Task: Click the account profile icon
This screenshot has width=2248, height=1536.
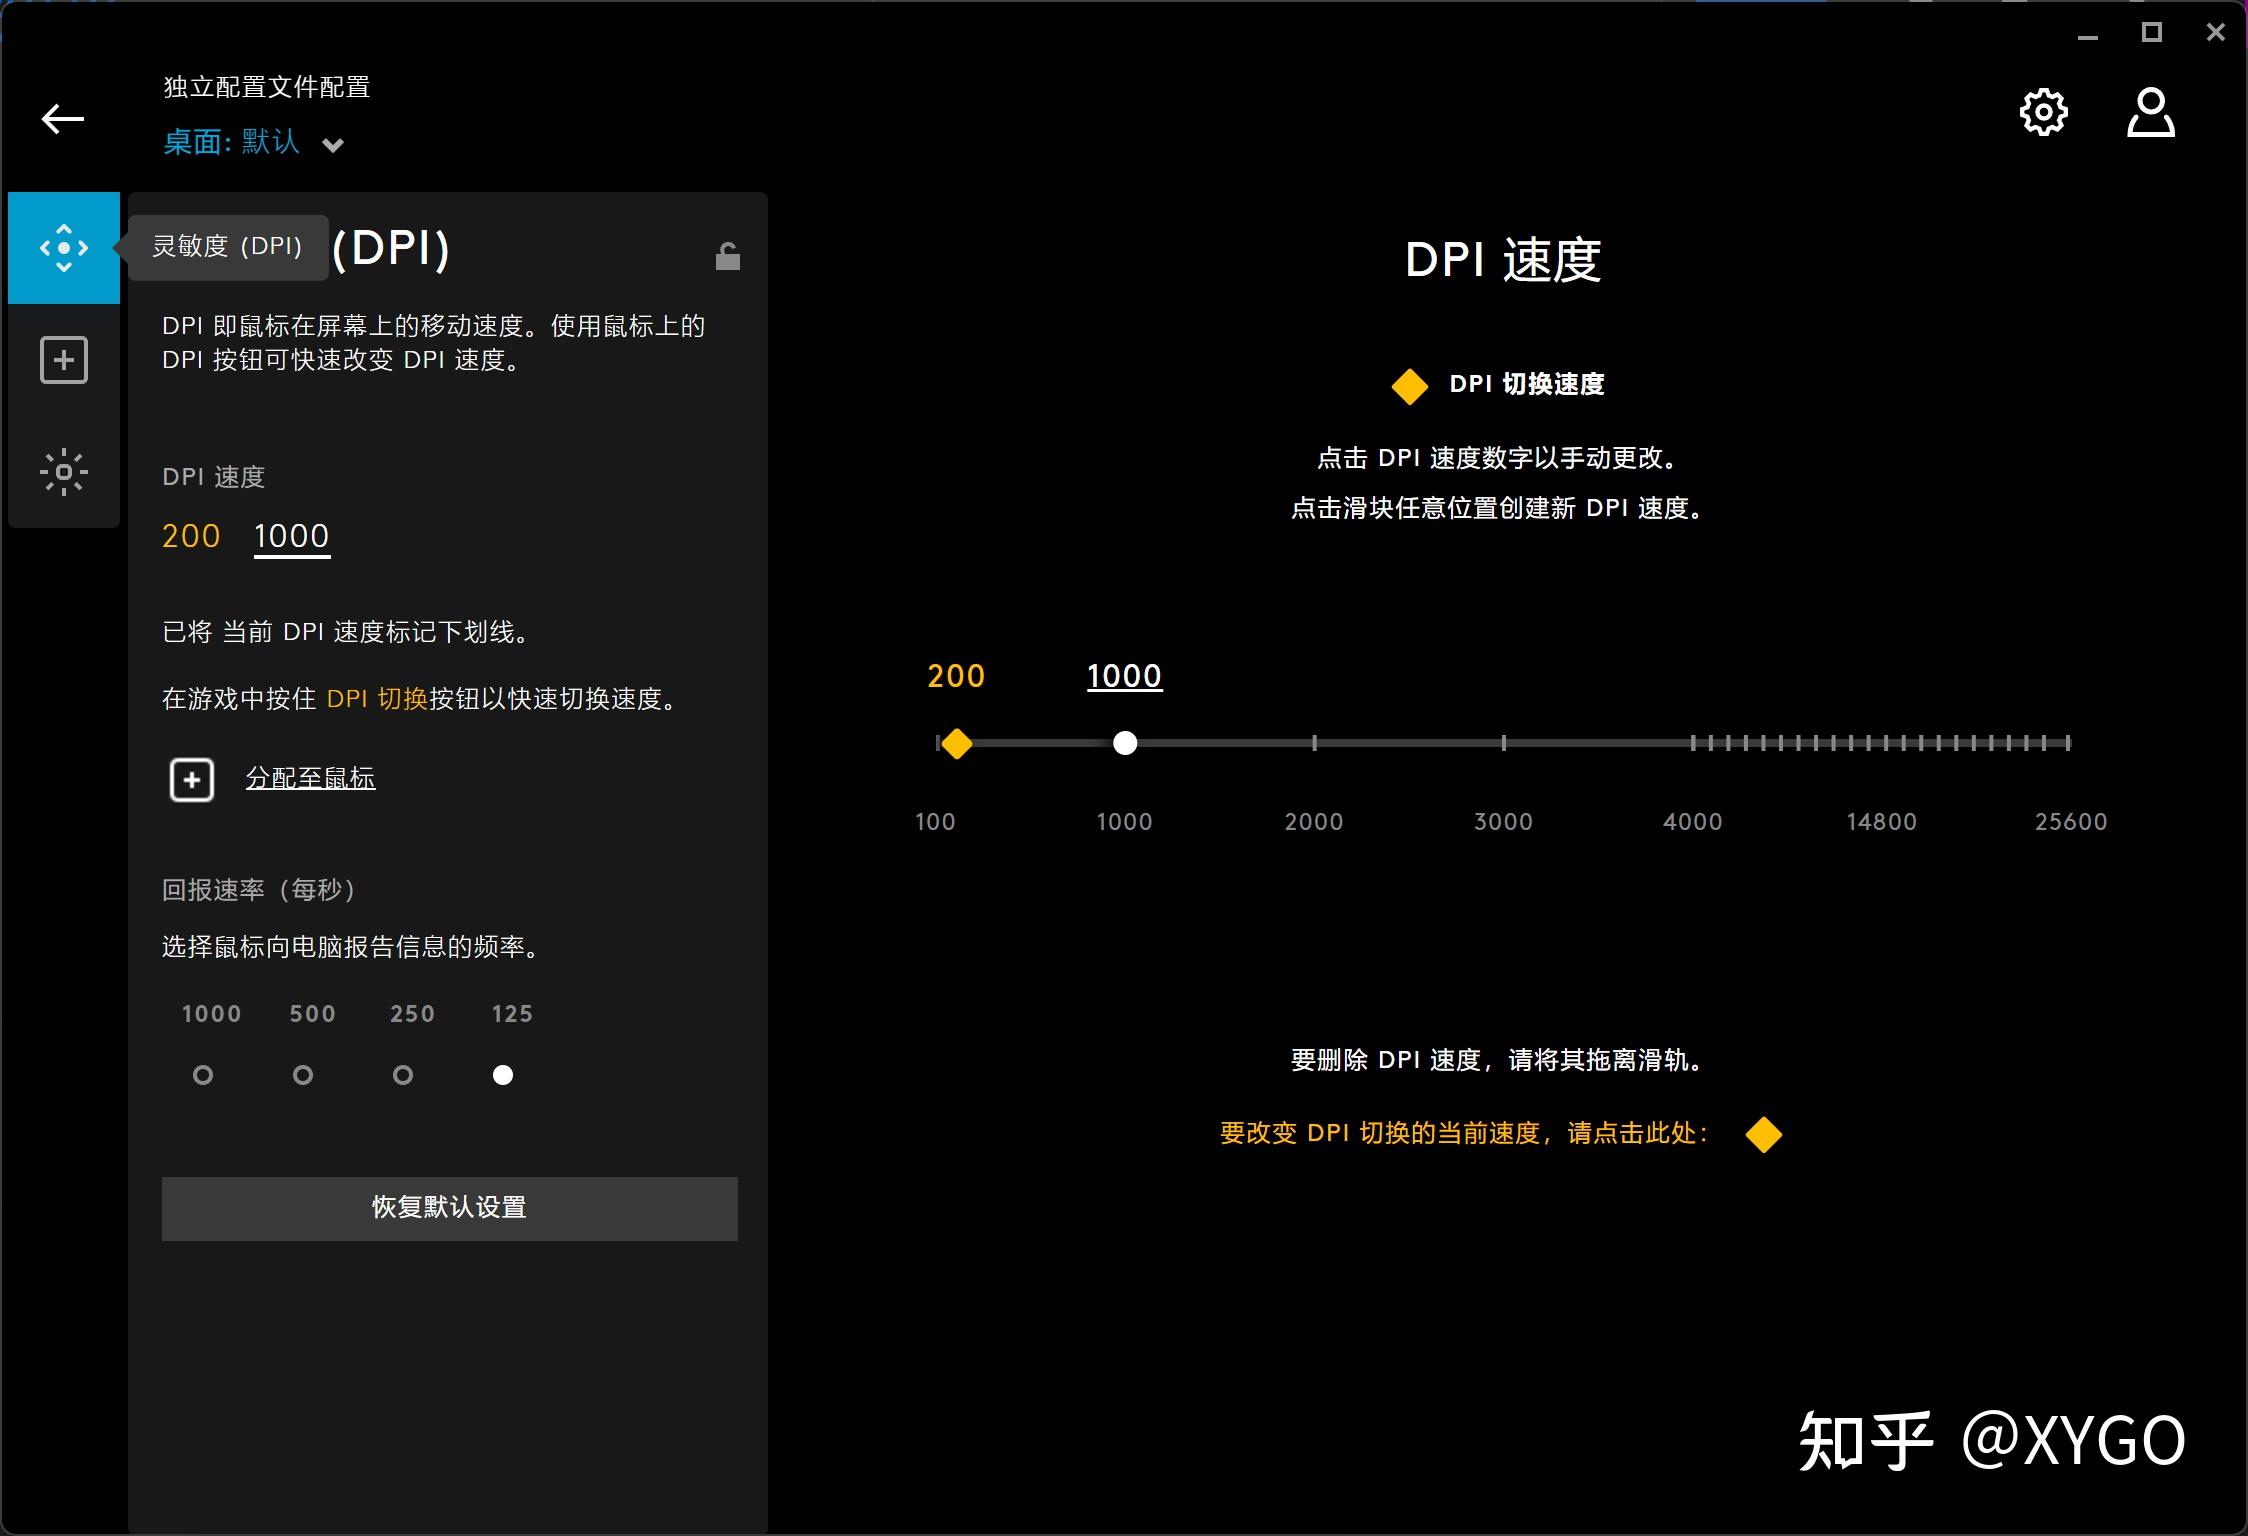Action: 2150,112
